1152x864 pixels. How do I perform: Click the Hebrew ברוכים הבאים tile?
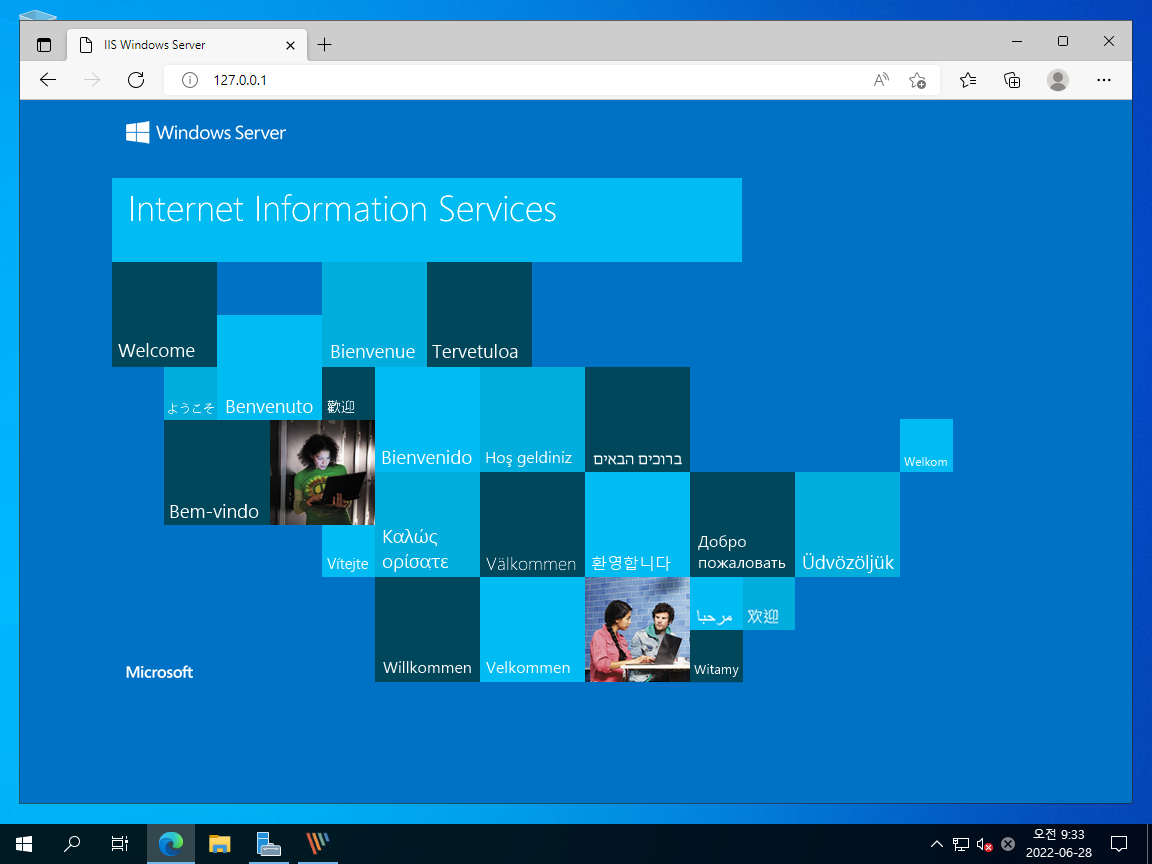point(638,420)
